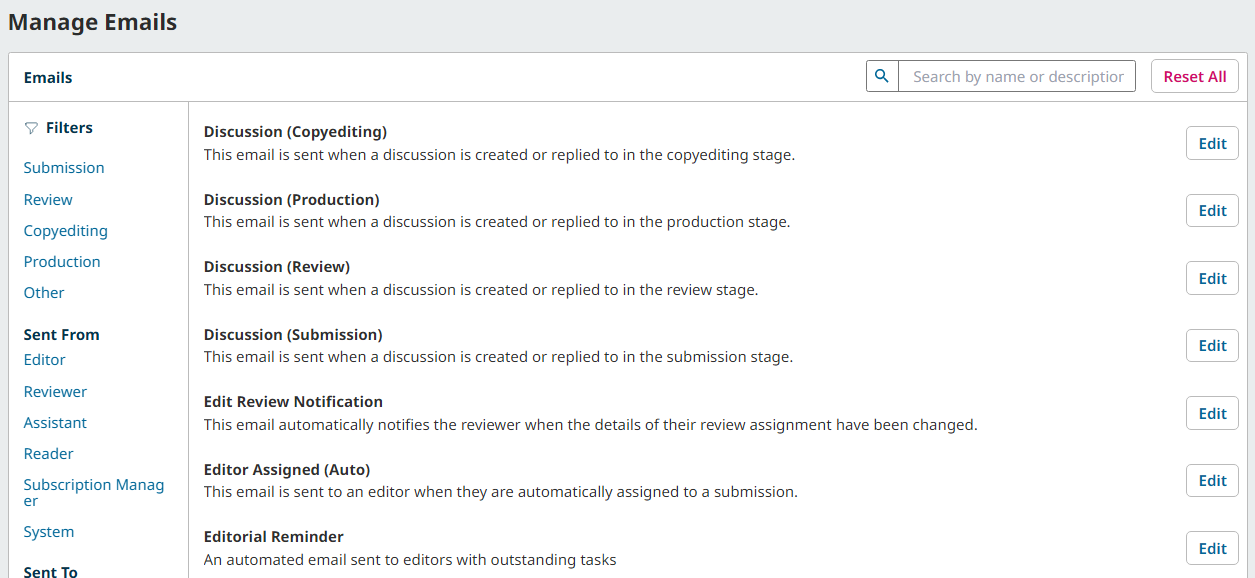
Task: Filter by Subscription Manager sender
Action: 94,493
